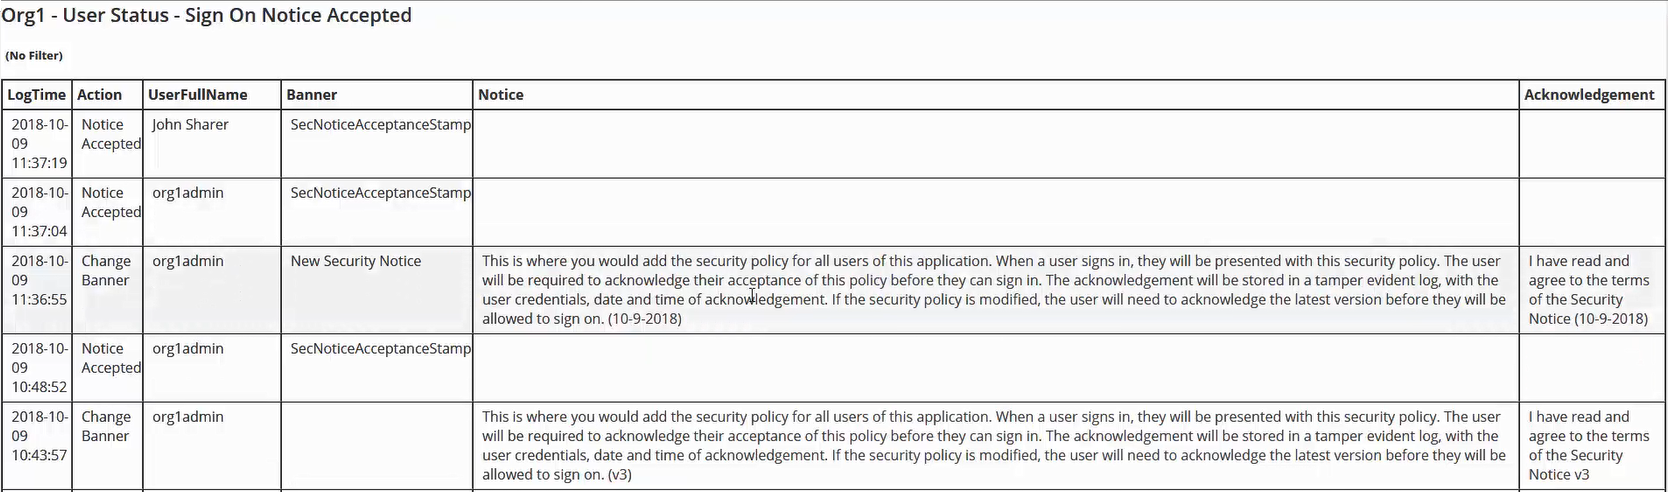Viewport: 1668px width, 492px height.
Task: Sort by the UserFullName column header
Action: (x=198, y=95)
